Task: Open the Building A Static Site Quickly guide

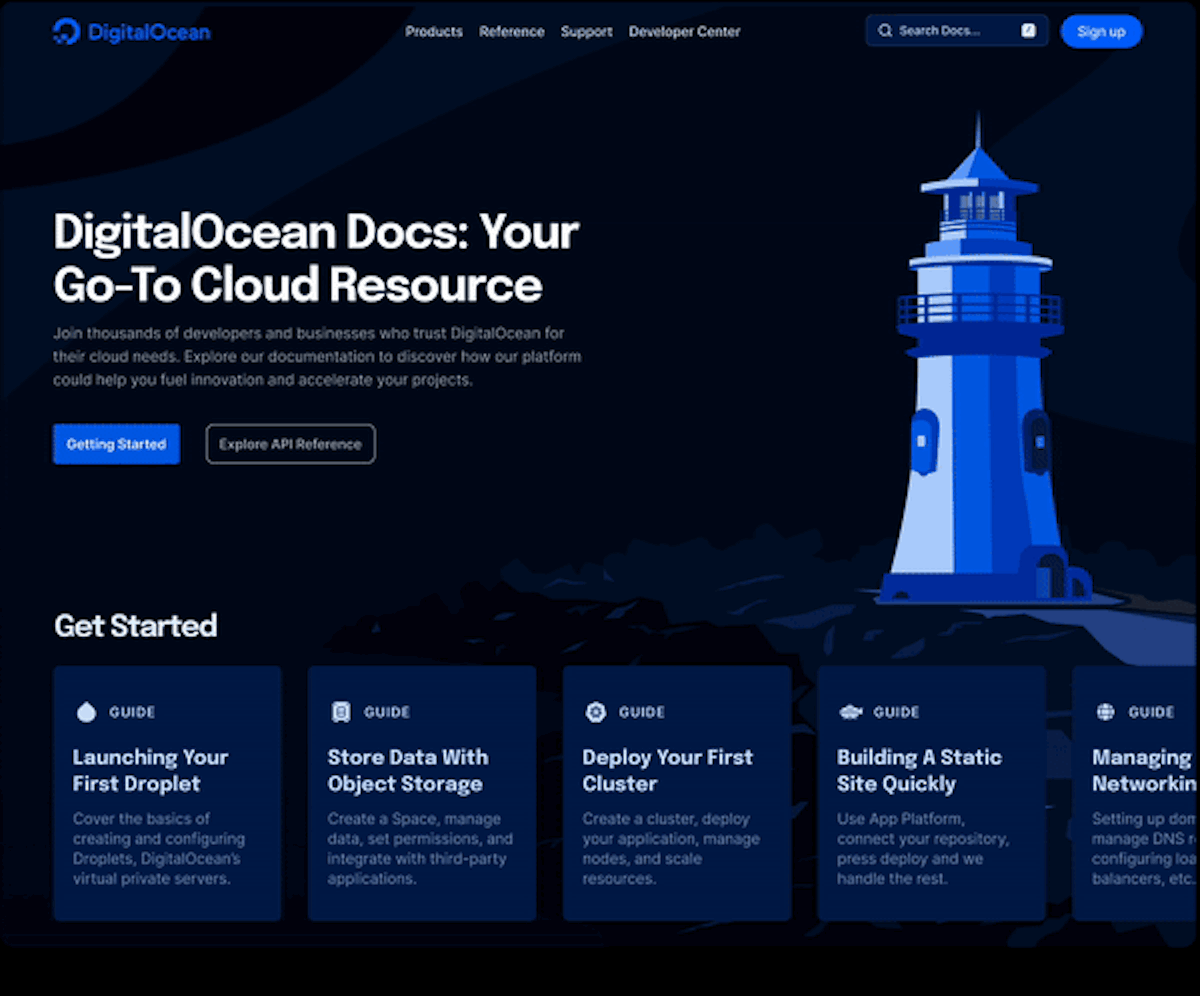Action: tap(932, 793)
